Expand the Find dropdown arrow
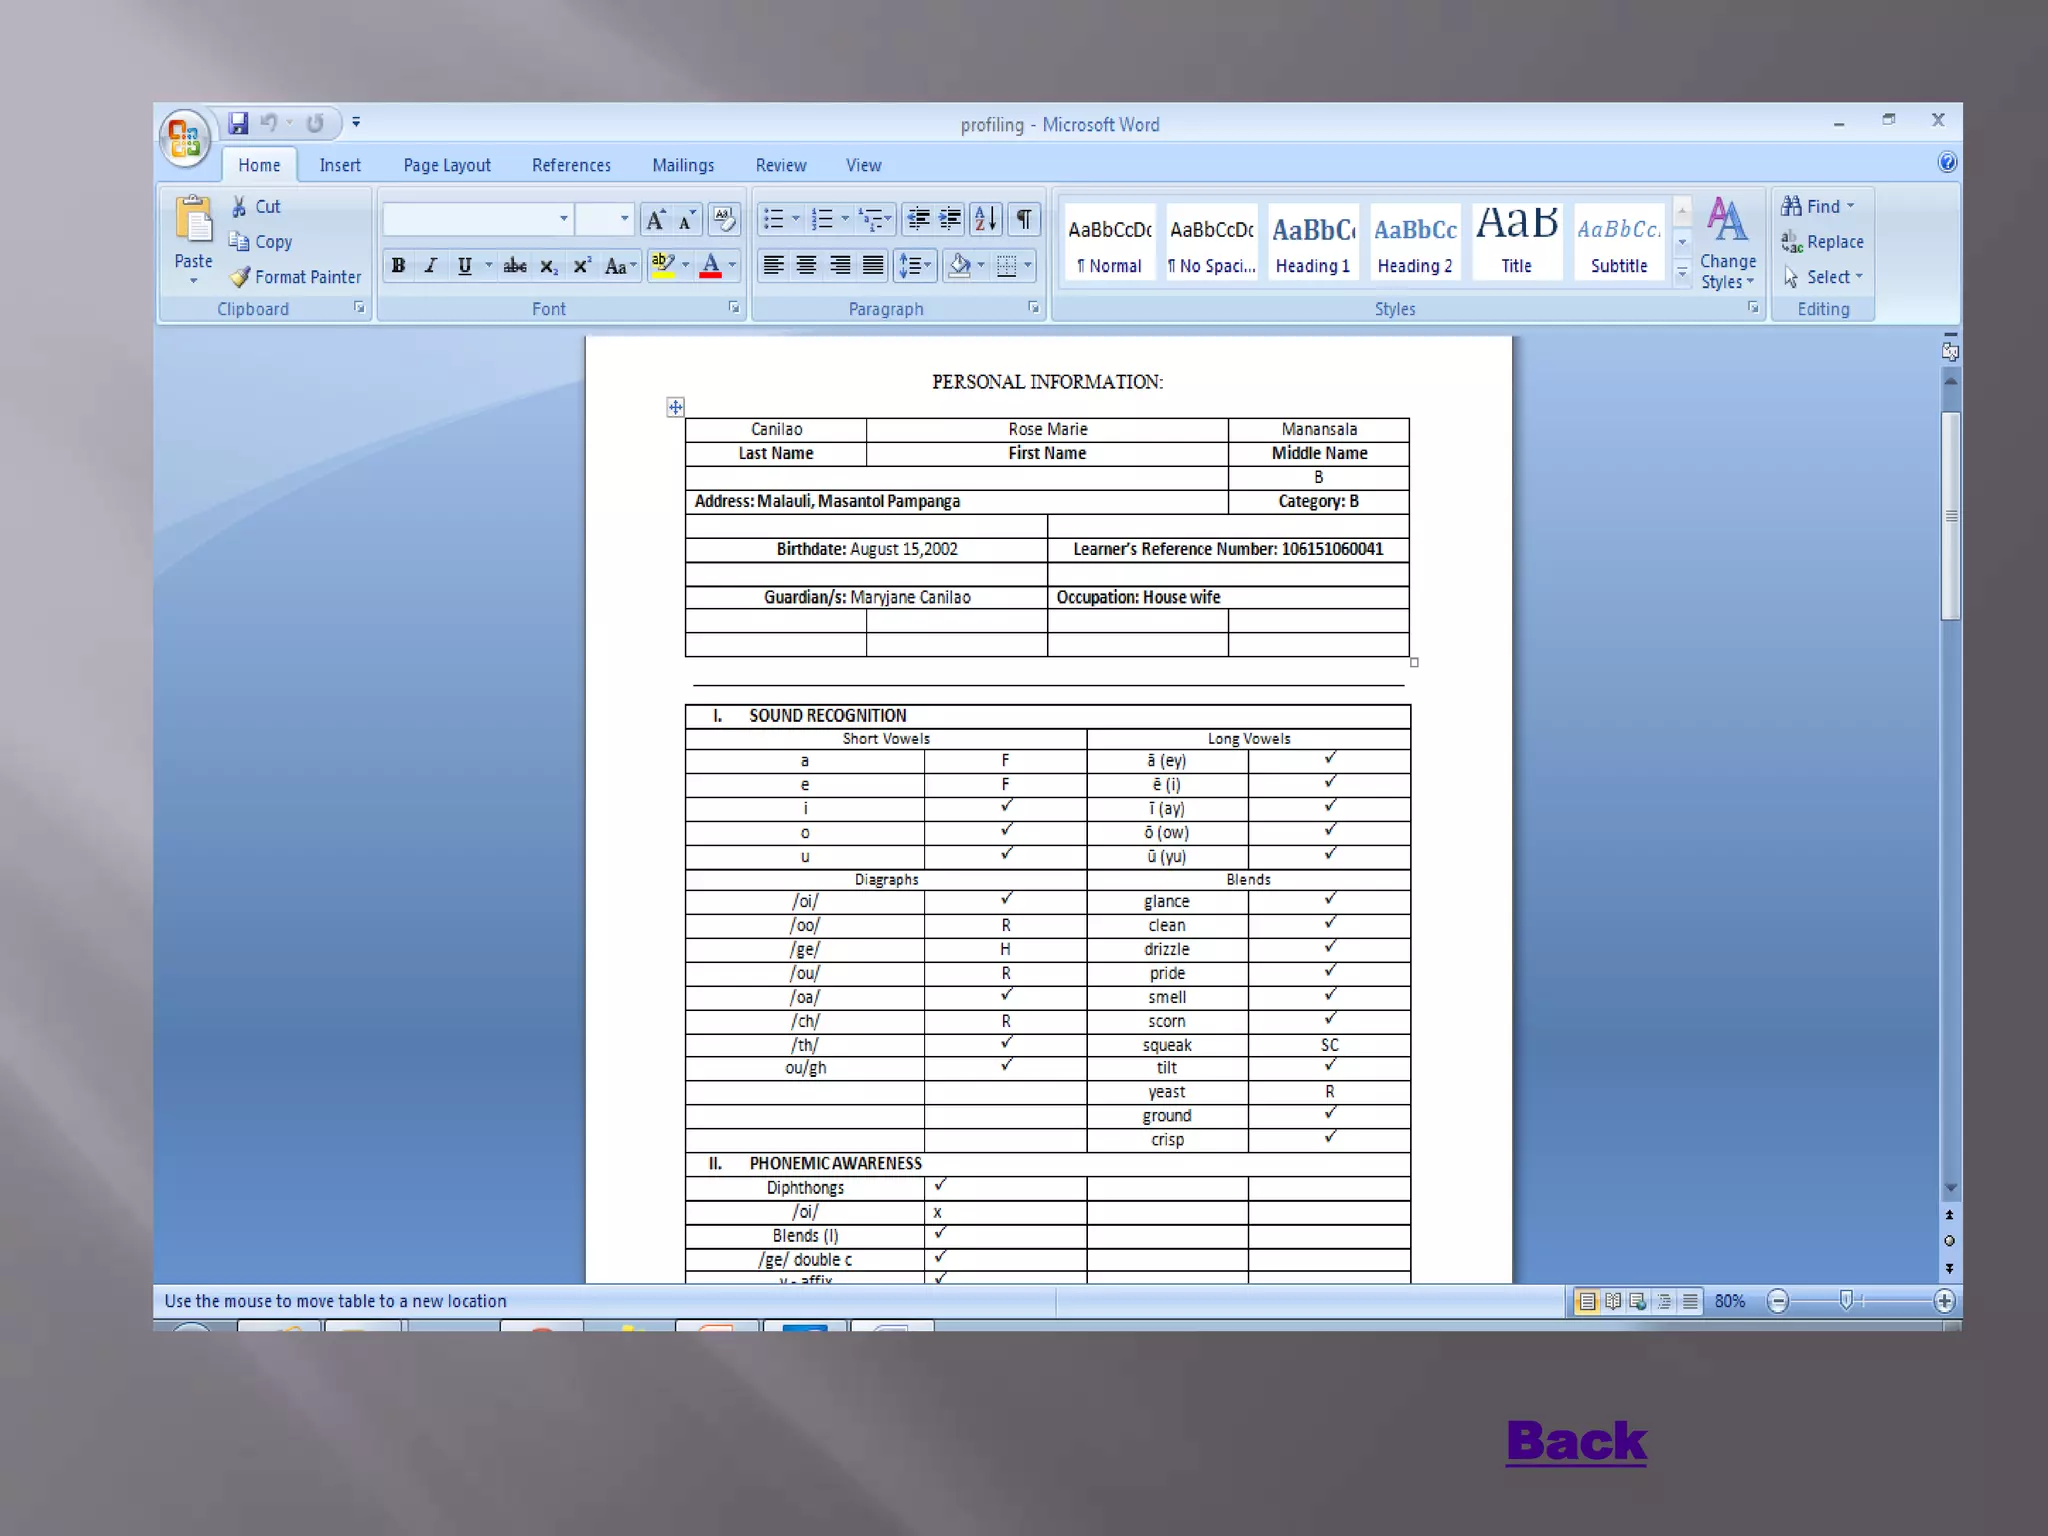The height and width of the screenshot is (1536, 2048). coord(1851,206)
